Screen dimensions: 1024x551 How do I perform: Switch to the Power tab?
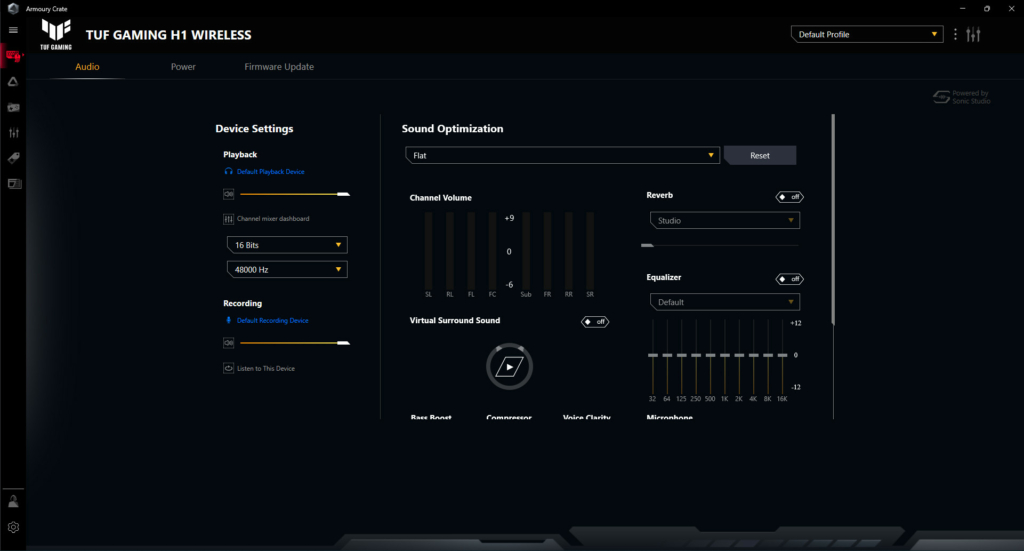[183, 67]
